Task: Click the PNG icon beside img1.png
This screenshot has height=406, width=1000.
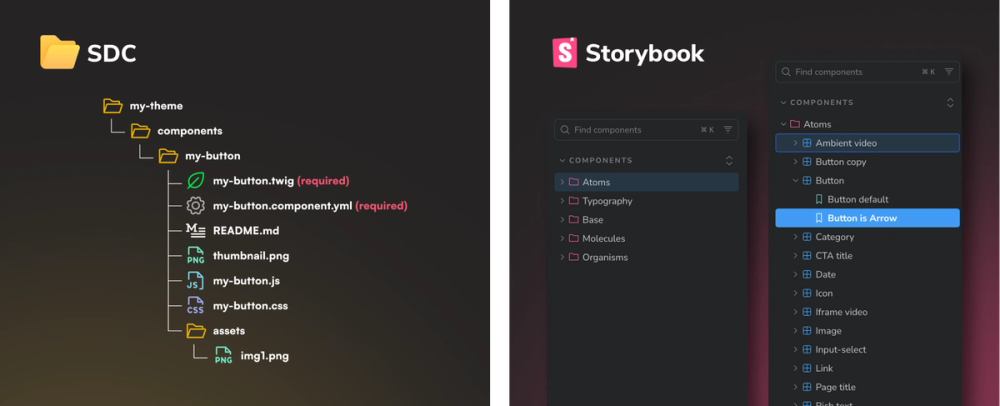Action: click(223, 356)
